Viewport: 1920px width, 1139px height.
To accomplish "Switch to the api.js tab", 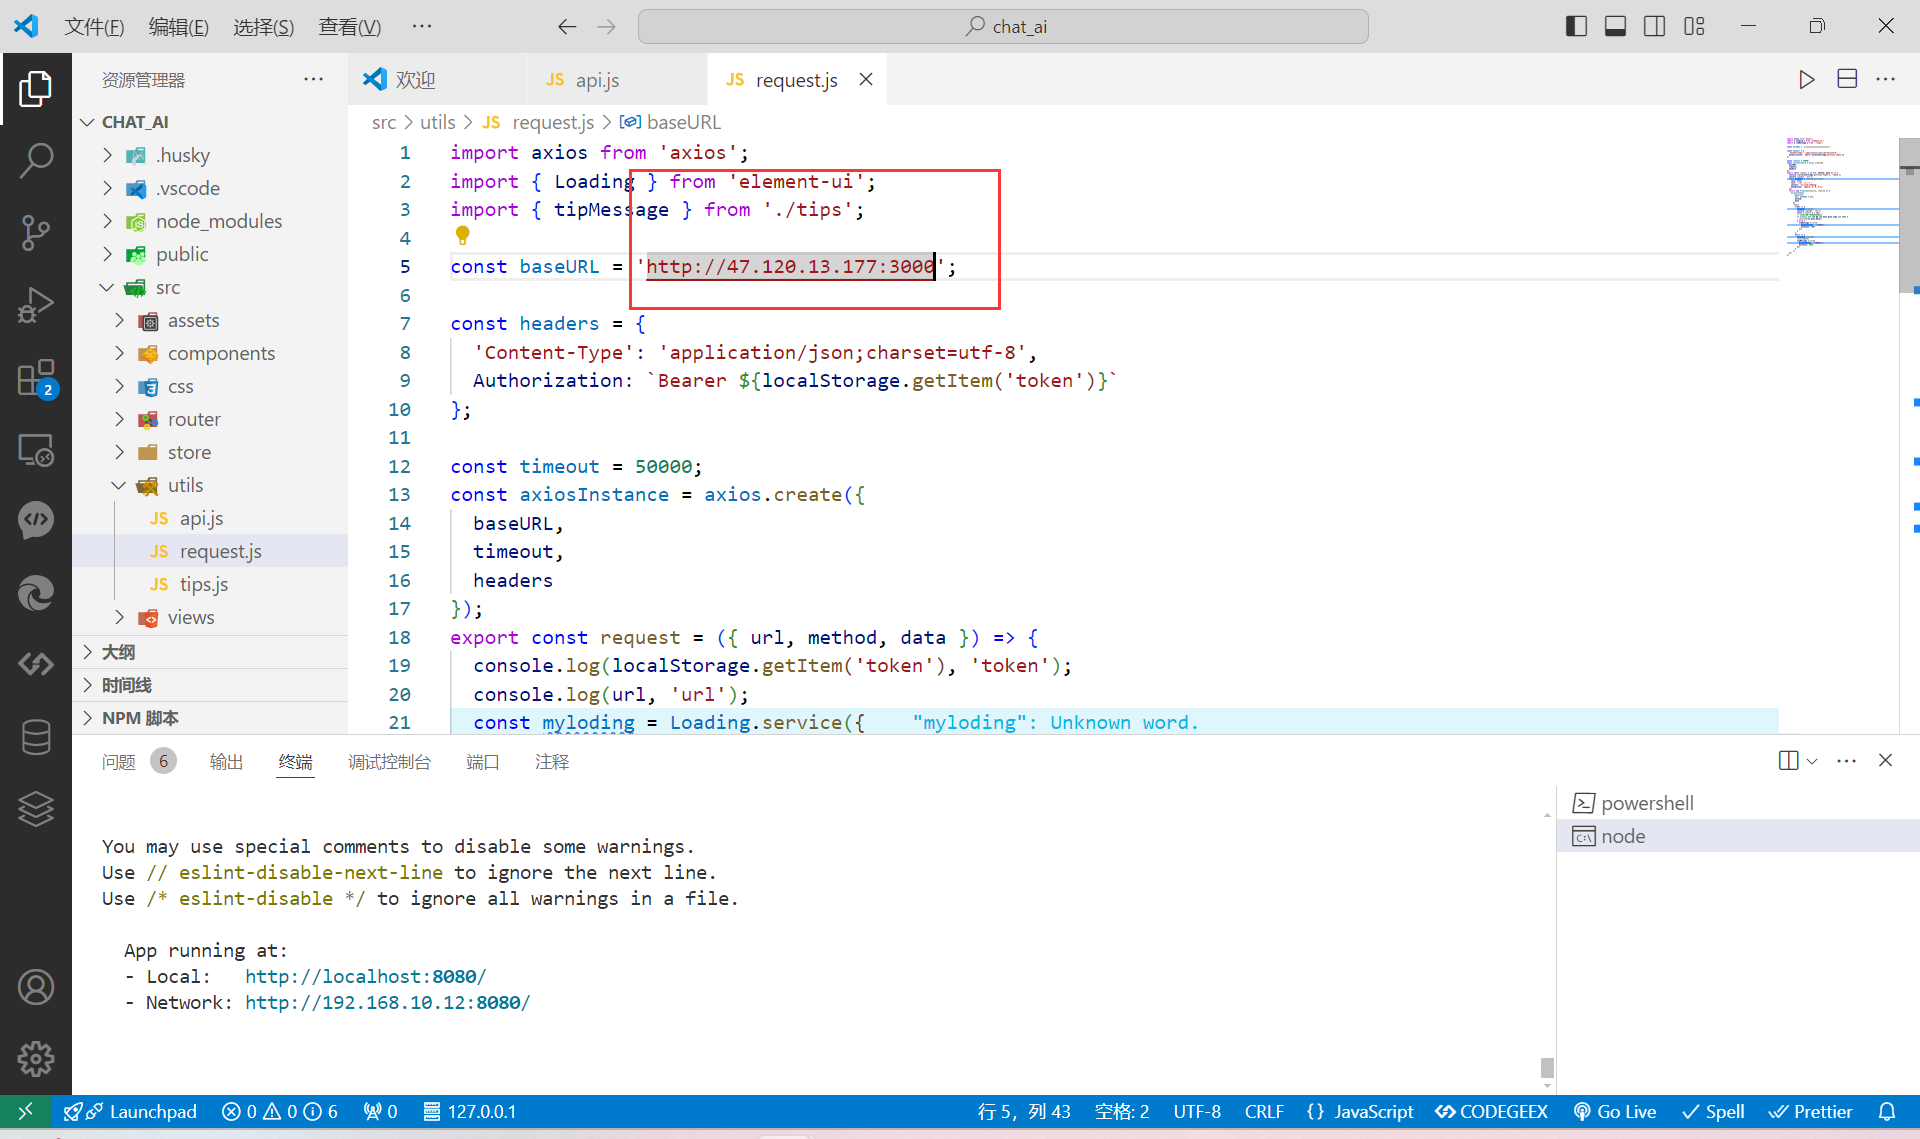I will [596, 80].
